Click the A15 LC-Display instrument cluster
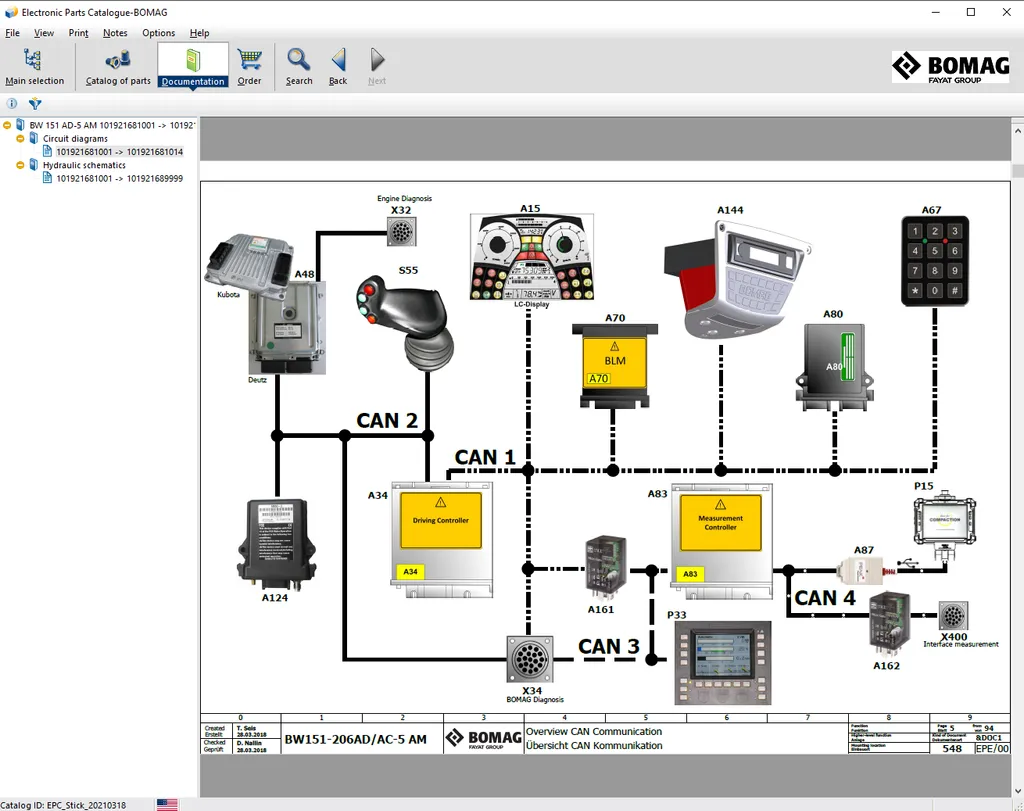 (x=532, y=257)
